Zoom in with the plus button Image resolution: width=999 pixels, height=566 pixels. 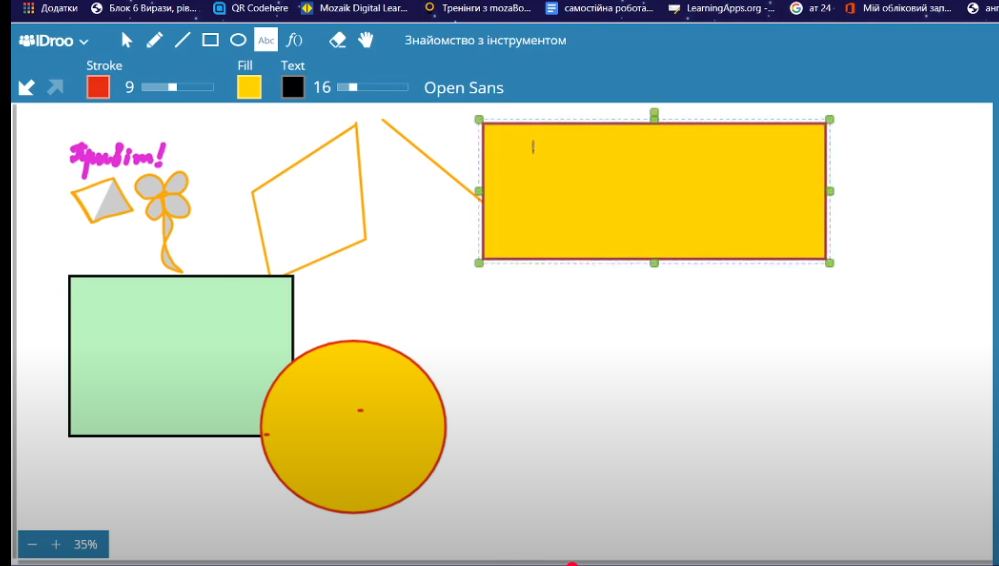[x=56, y=545]
